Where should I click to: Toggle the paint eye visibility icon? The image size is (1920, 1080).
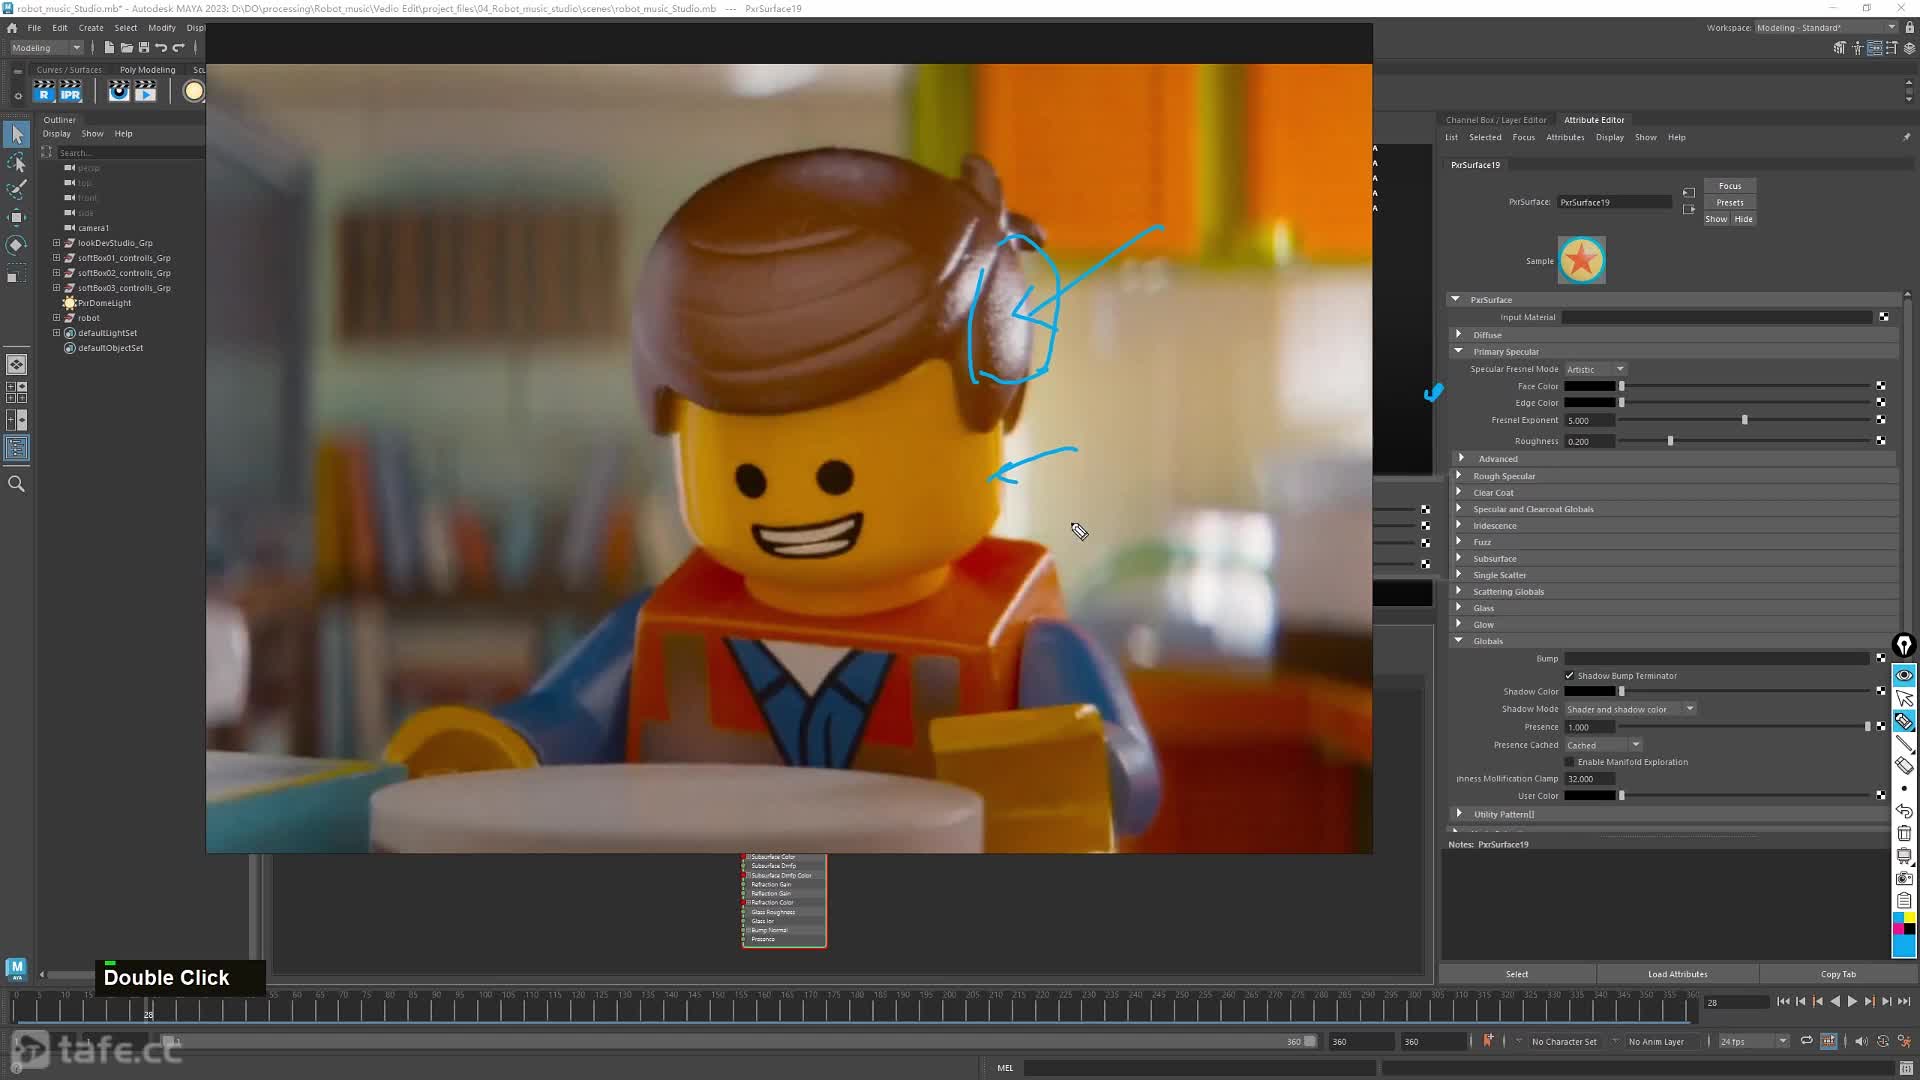pos(1904,675)
